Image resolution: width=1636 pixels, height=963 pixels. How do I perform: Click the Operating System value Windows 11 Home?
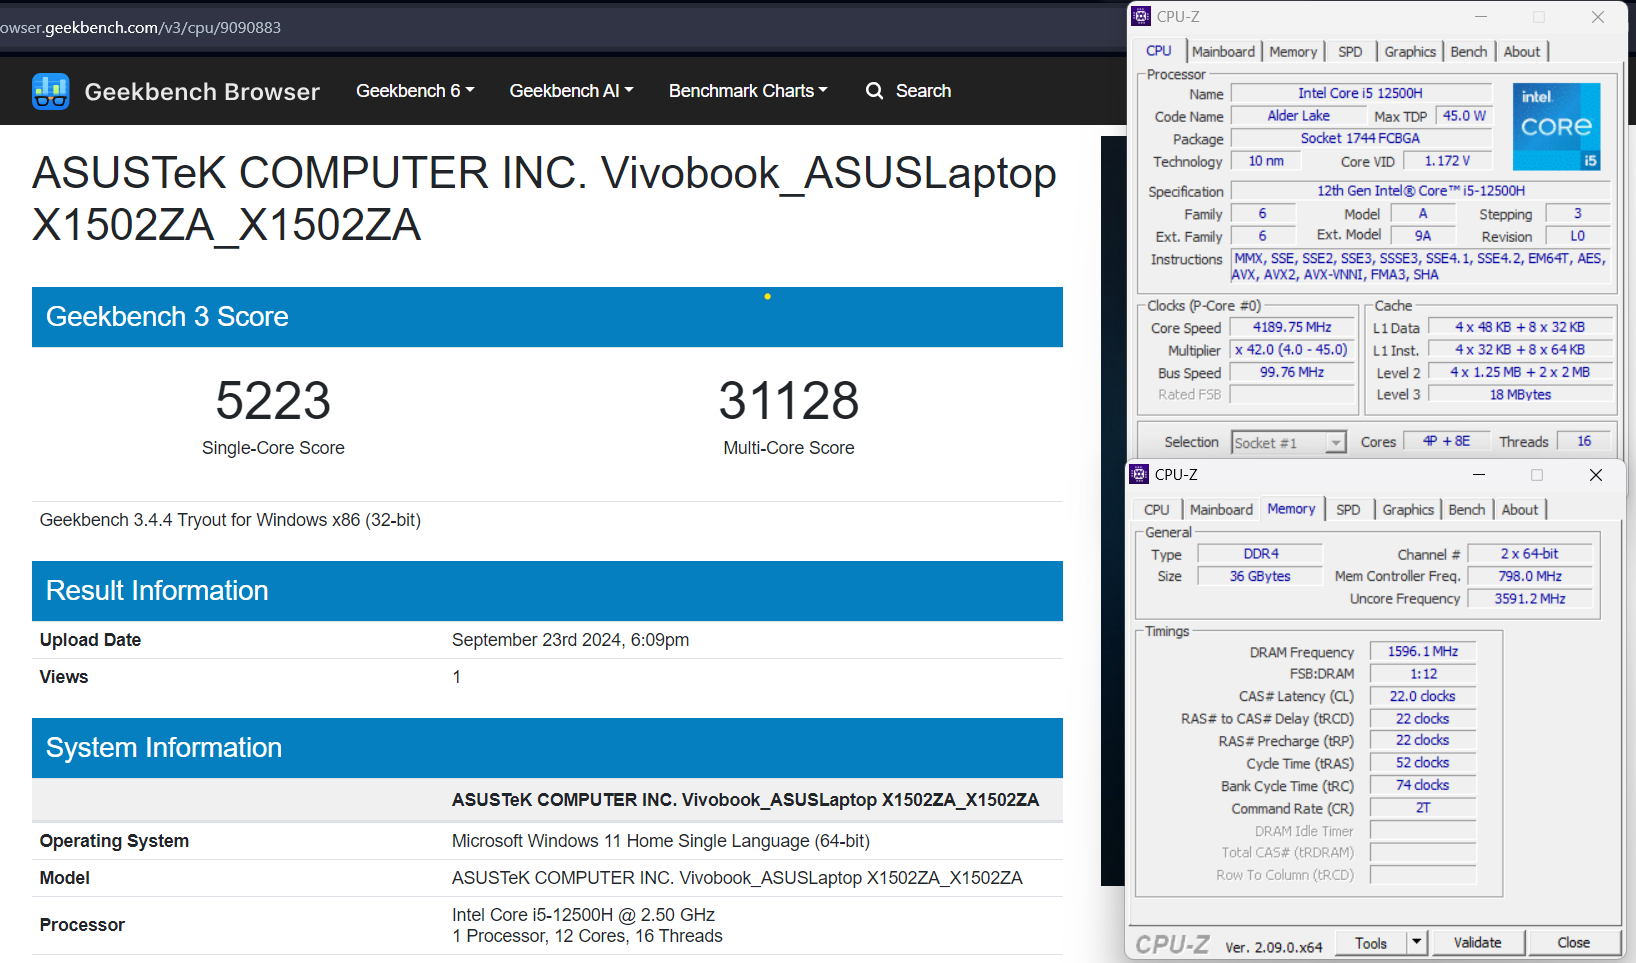(661, 841)
